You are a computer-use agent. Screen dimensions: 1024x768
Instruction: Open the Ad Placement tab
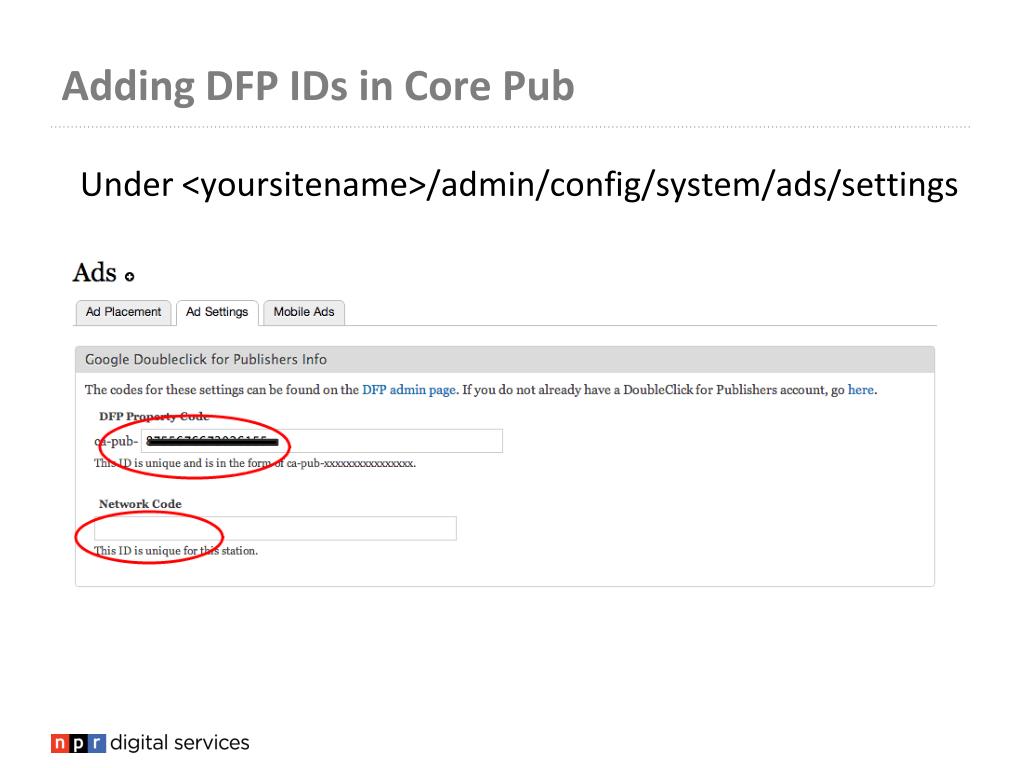pos(123,312)
